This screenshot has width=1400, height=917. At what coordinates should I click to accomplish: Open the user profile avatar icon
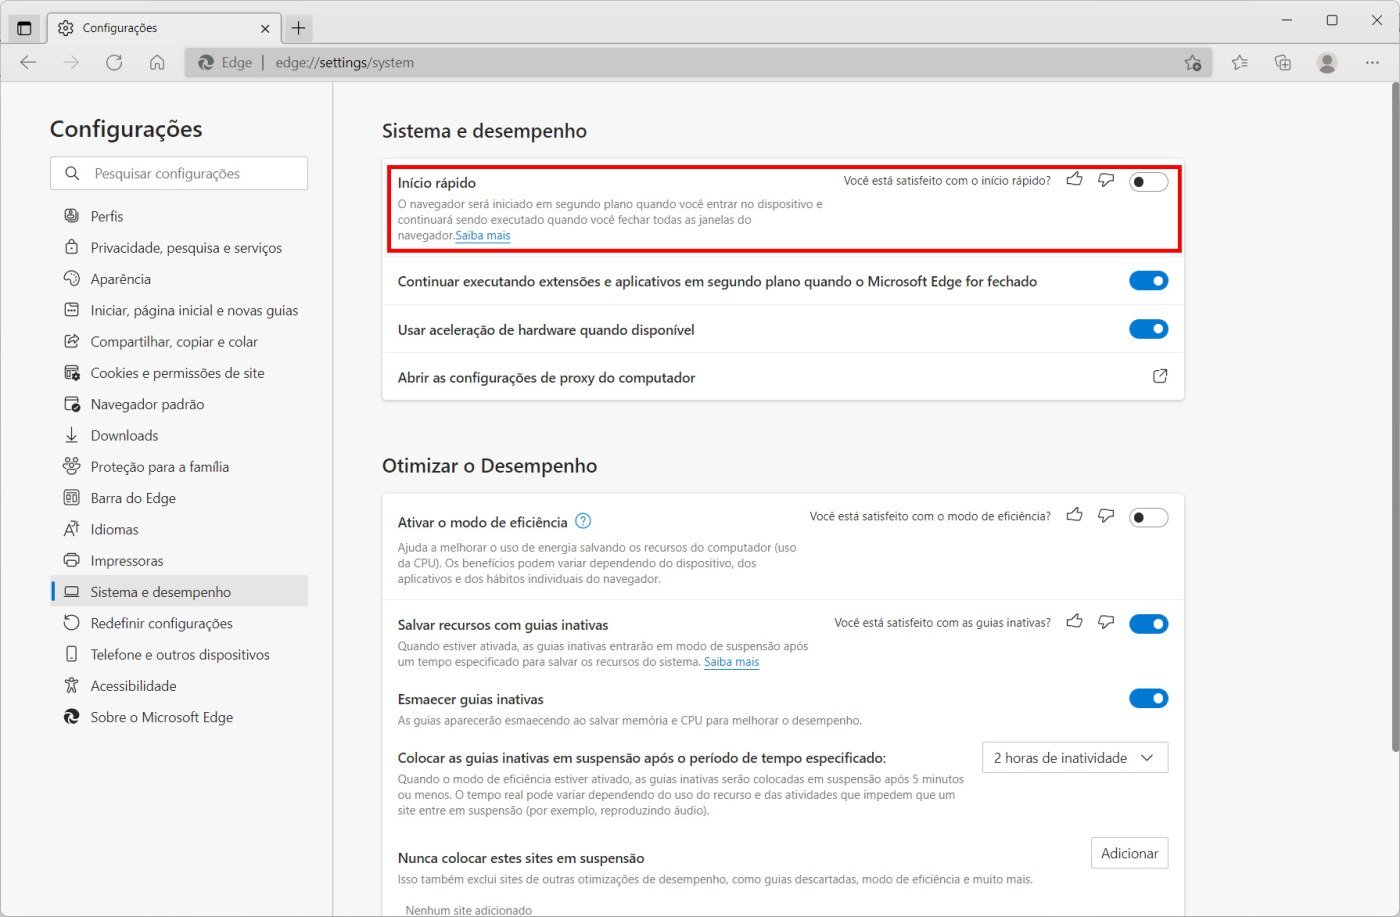click(x=1327, y=62)
